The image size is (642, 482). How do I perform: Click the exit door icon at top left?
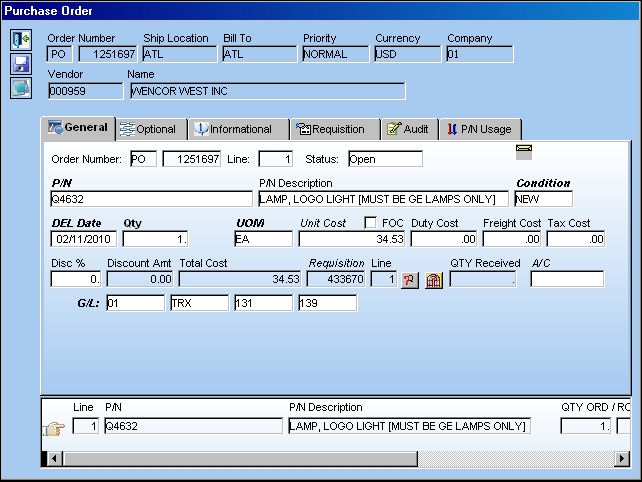tap(21, 40)
